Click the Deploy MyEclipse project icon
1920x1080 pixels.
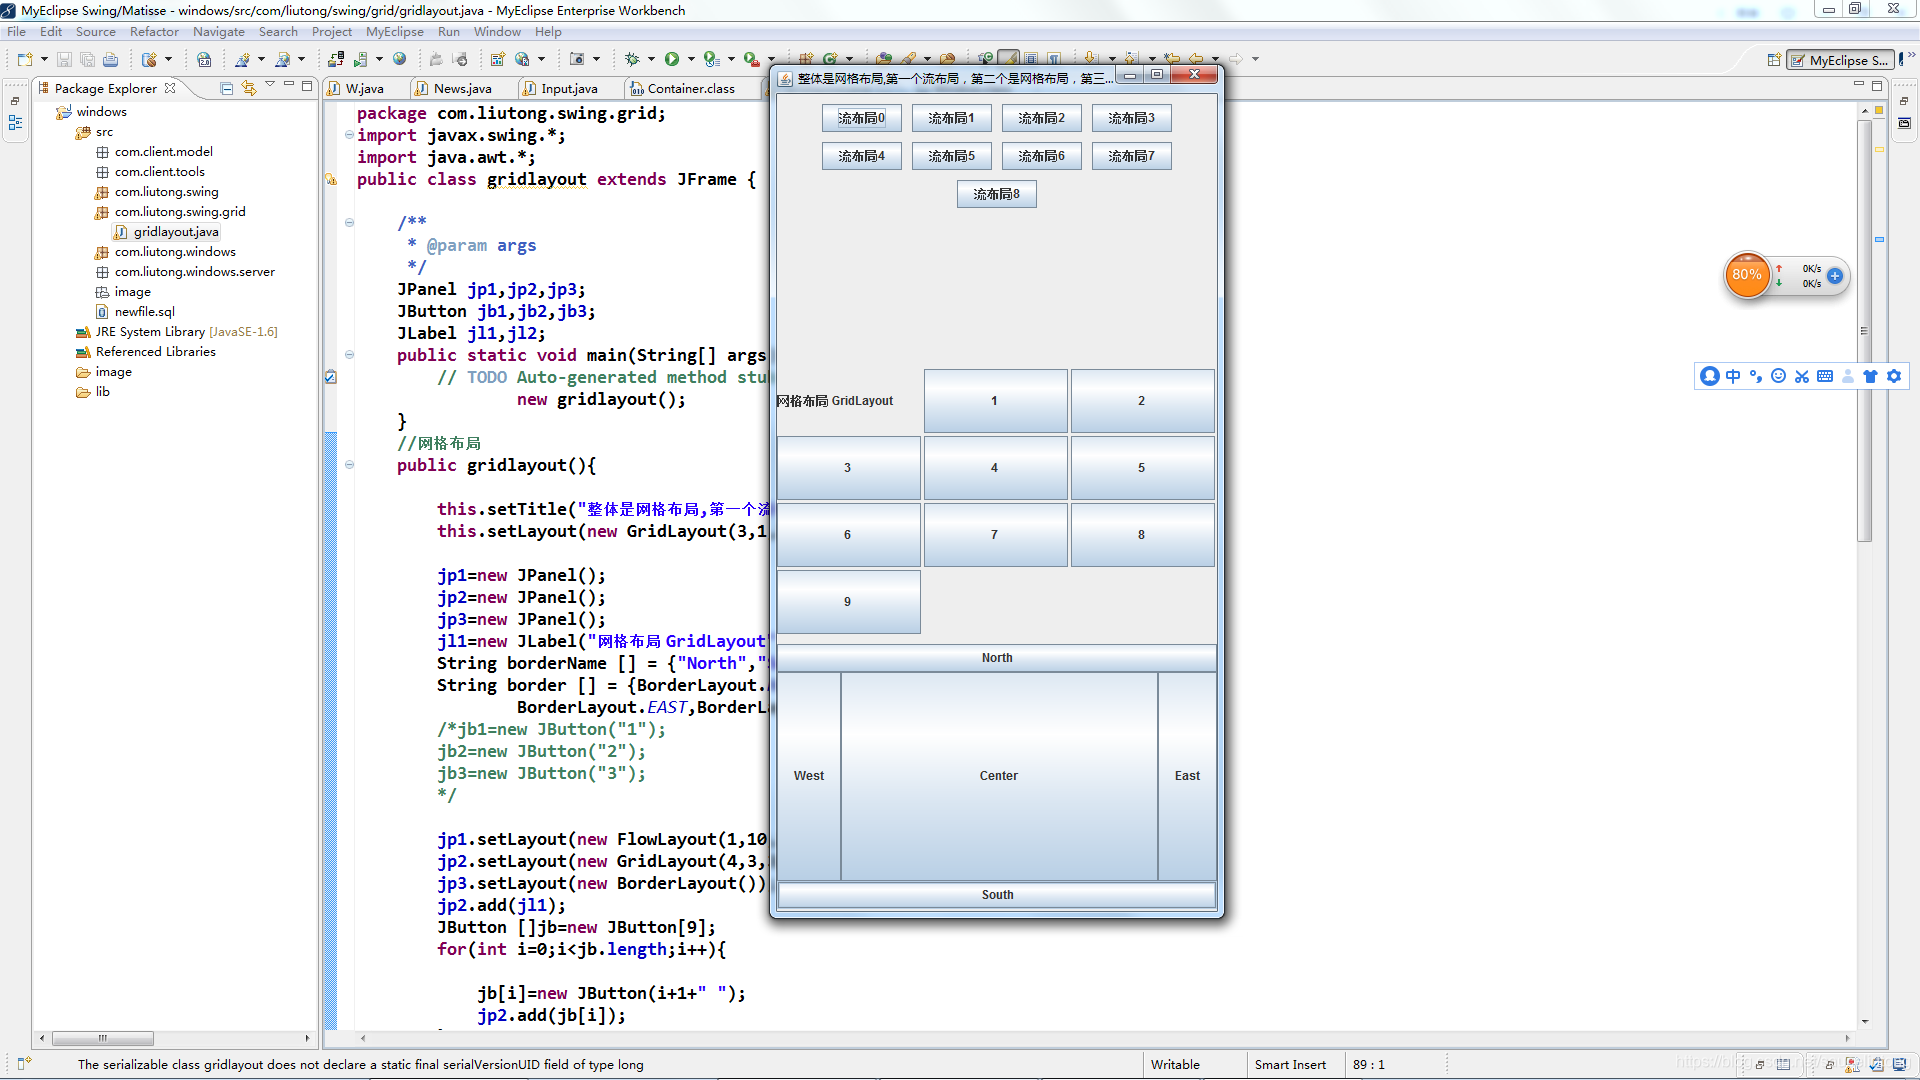point(336,59)
